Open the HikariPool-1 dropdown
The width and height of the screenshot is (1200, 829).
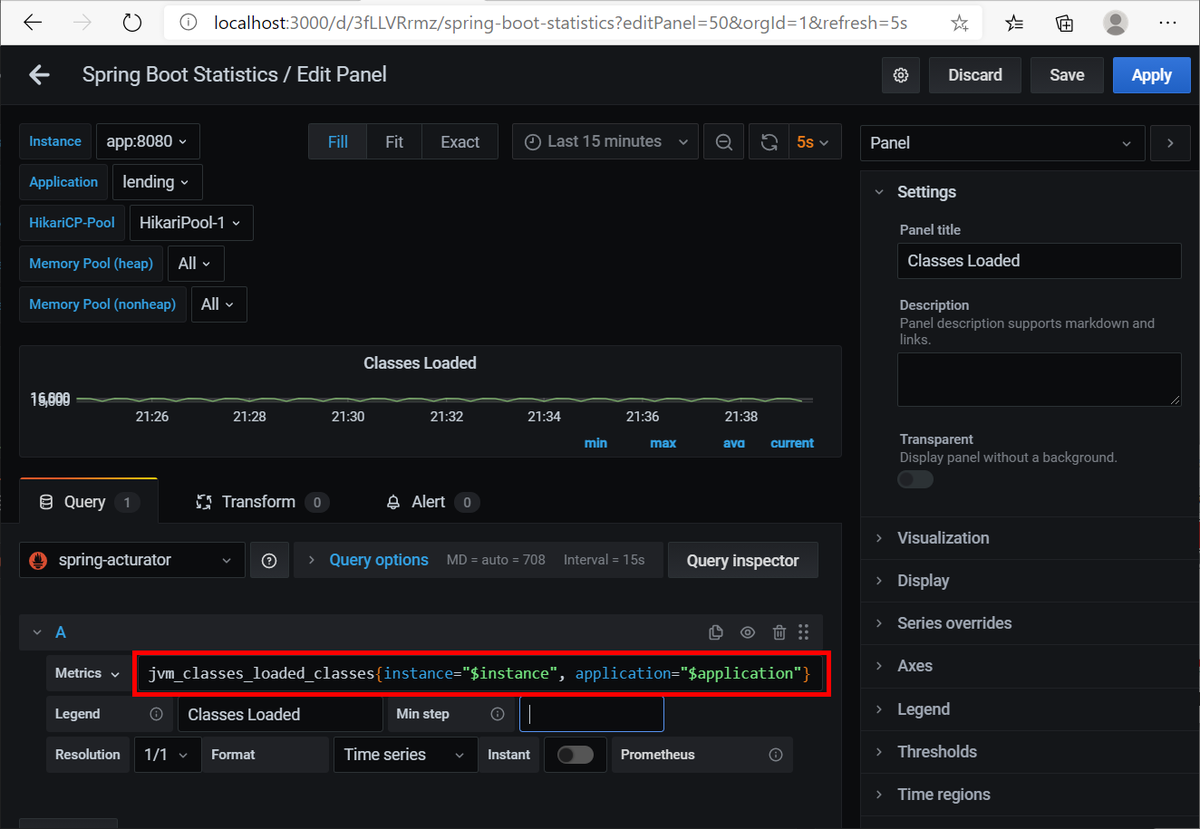coord(191,223)
